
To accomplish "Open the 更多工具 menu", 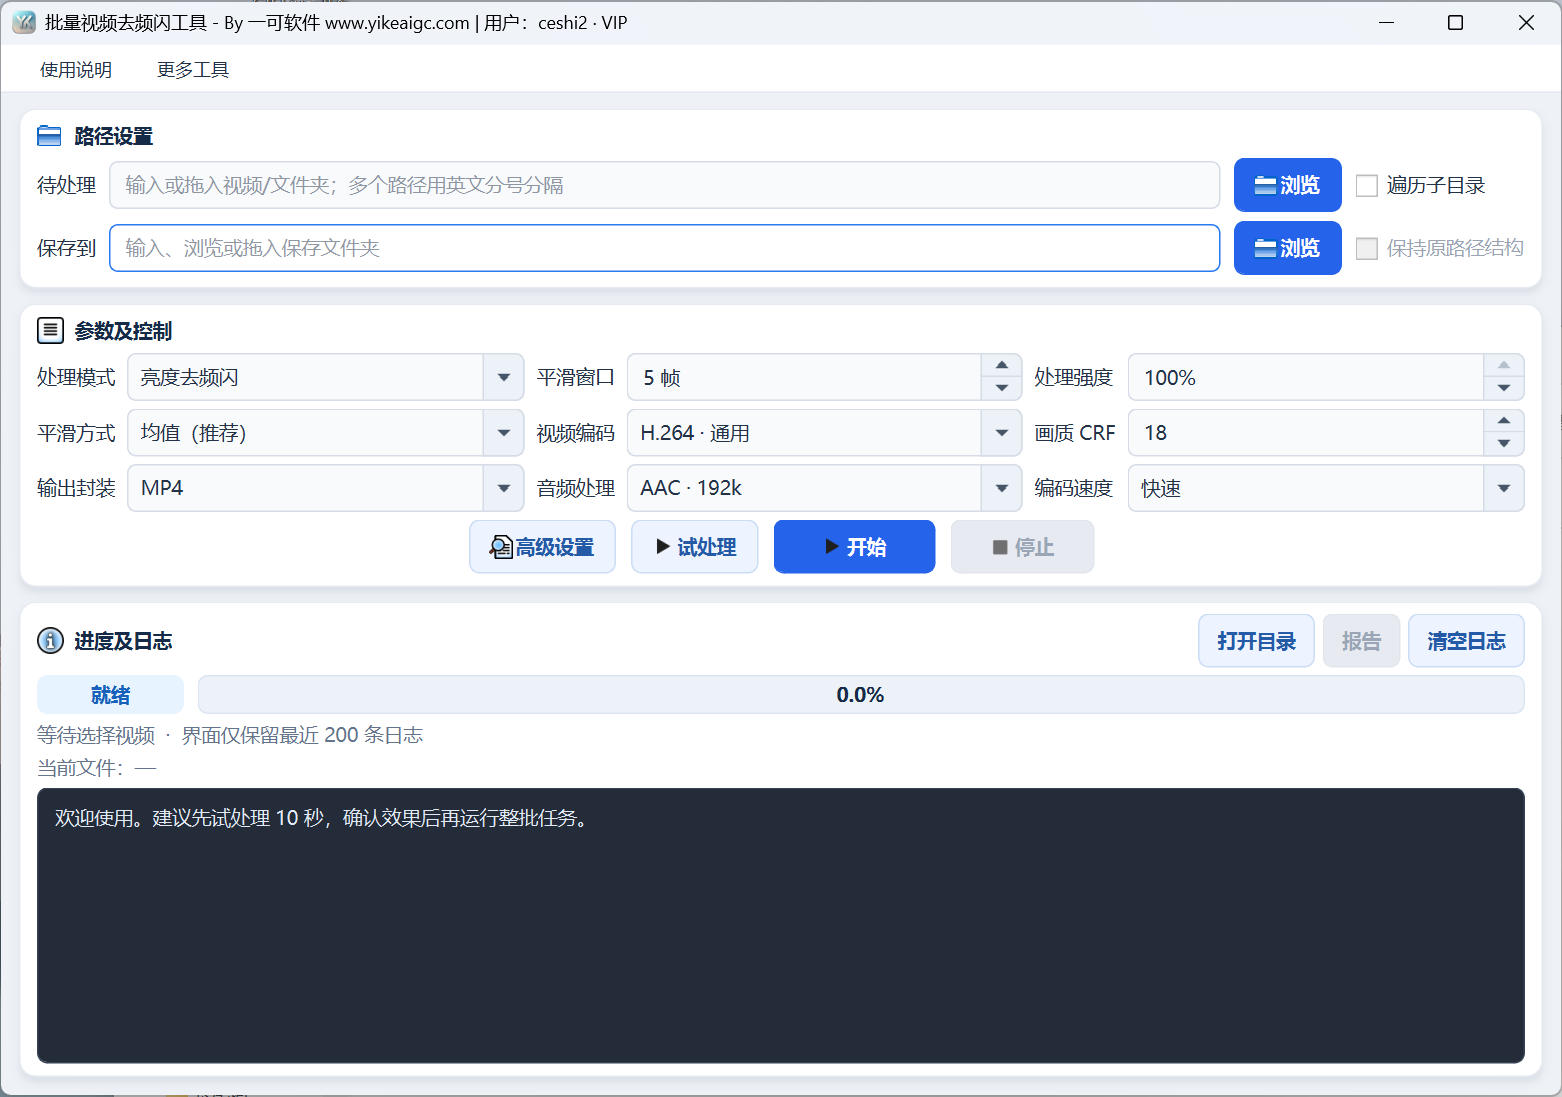I will click(193, 70).
